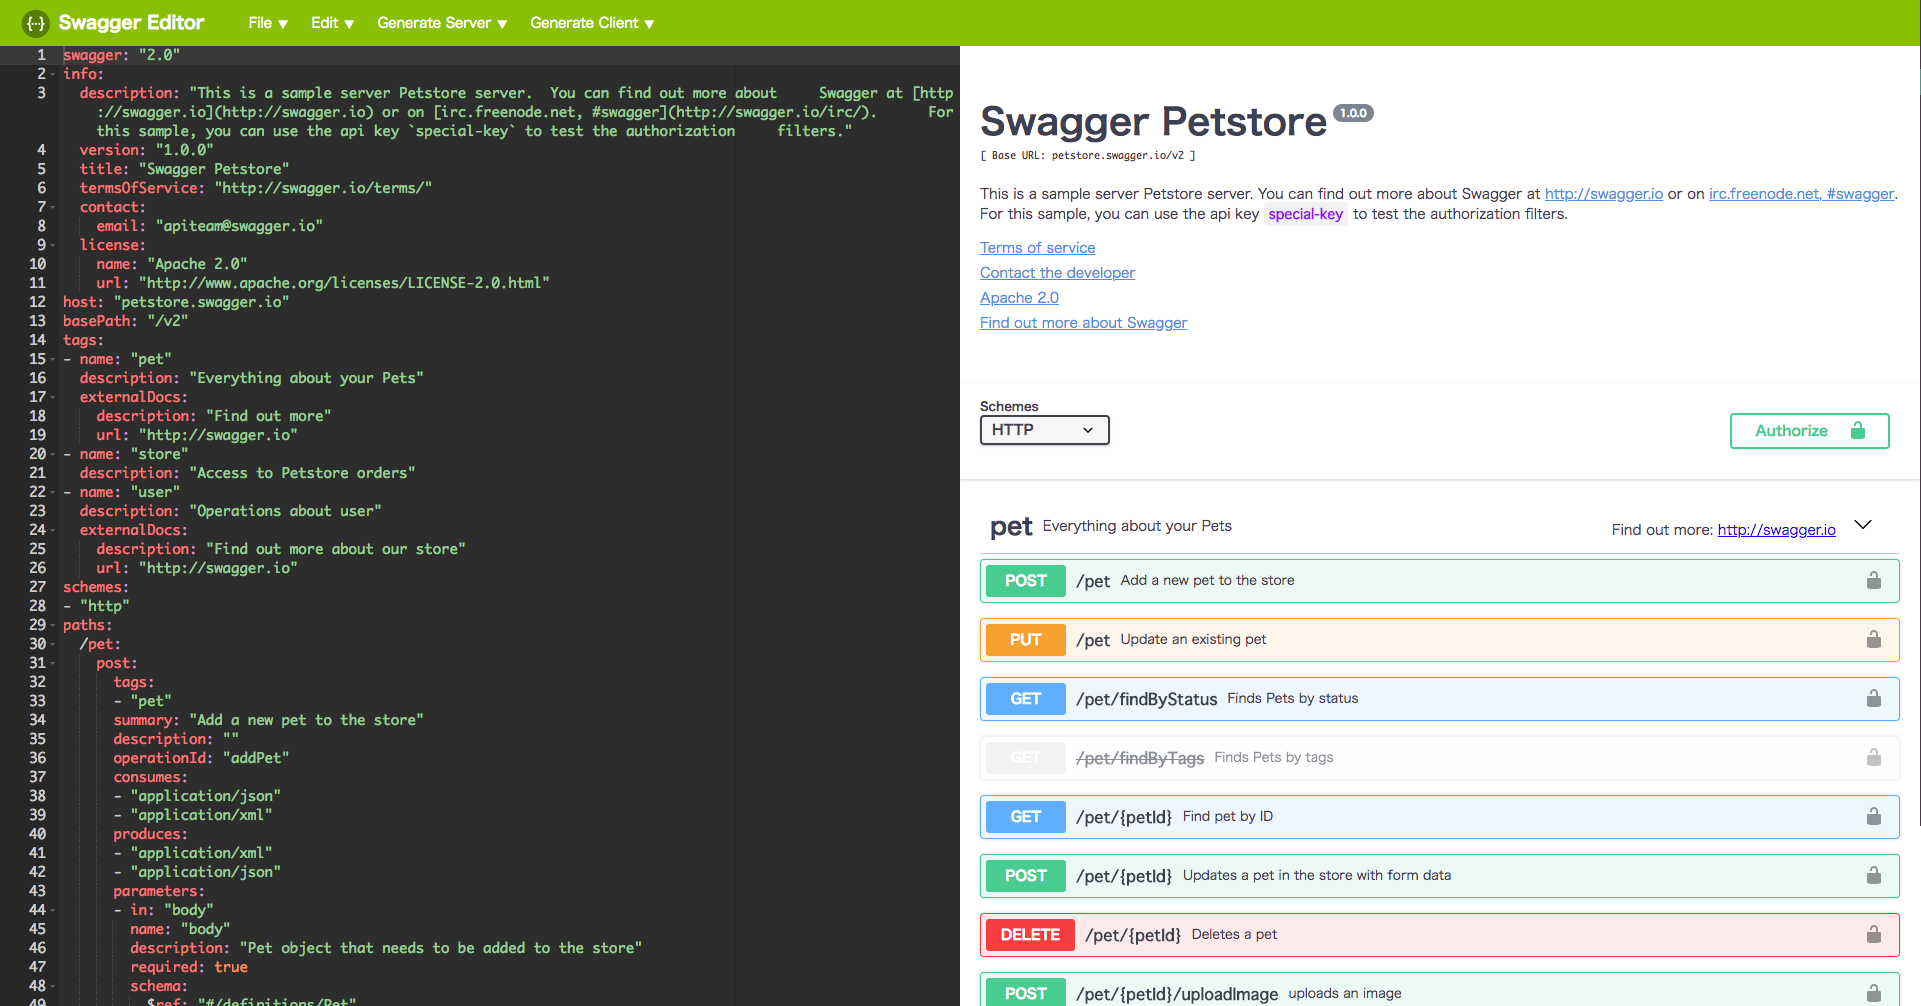Fold the license block at line 9

pos(52,245)
